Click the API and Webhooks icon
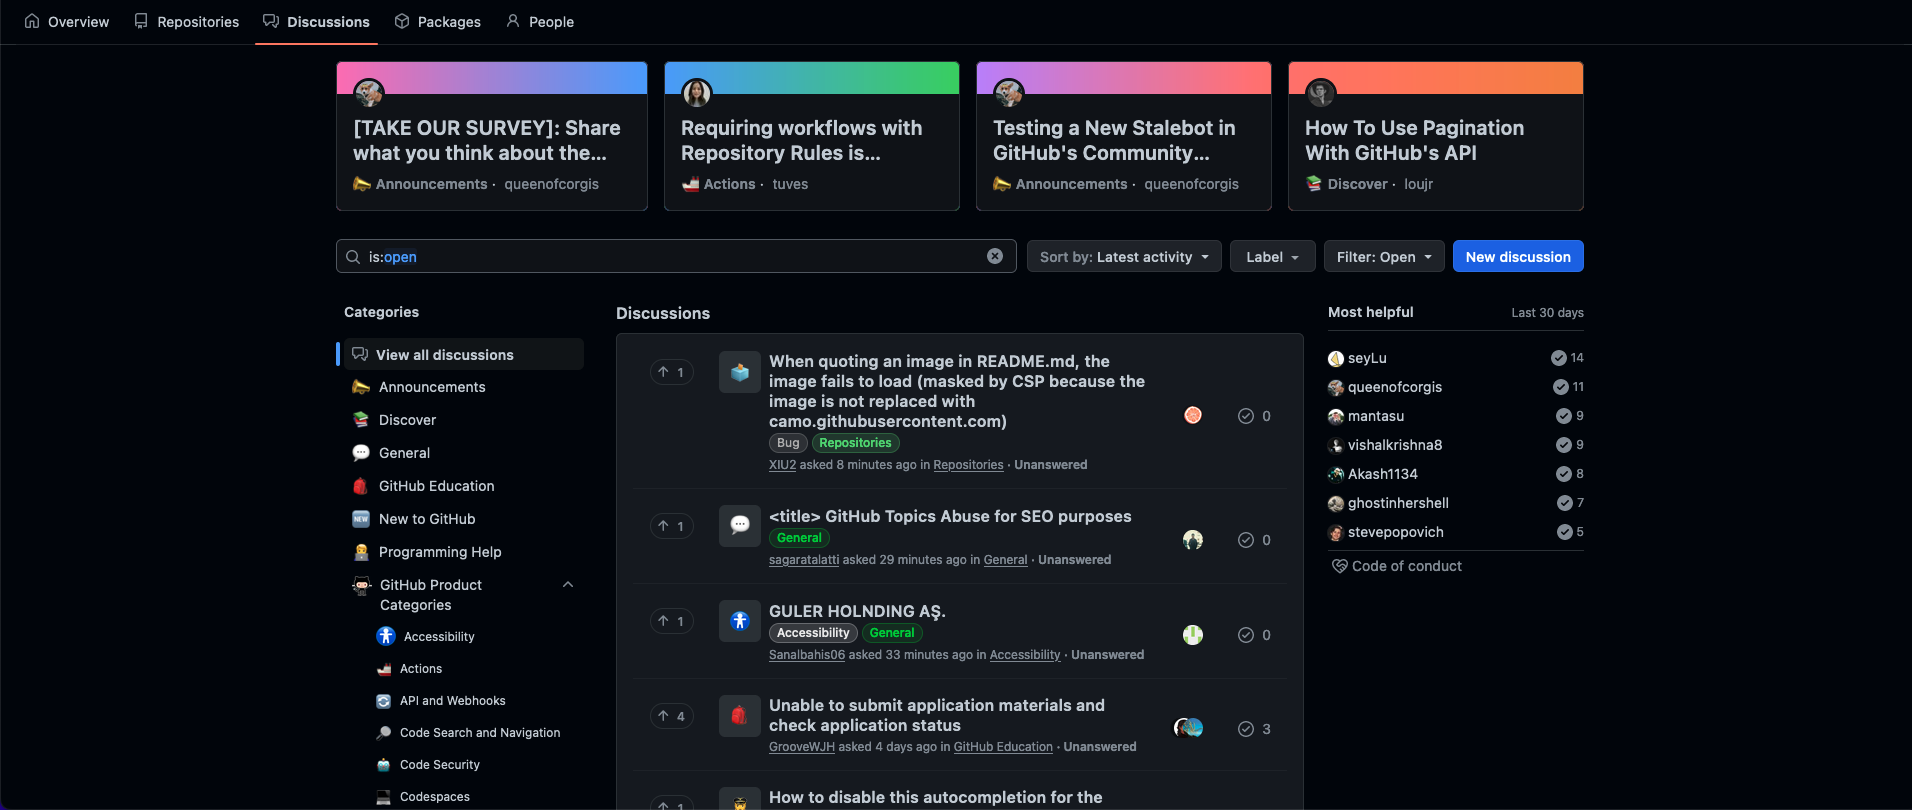This screenshot has height=810, width=1912. (x=384, y=701)
